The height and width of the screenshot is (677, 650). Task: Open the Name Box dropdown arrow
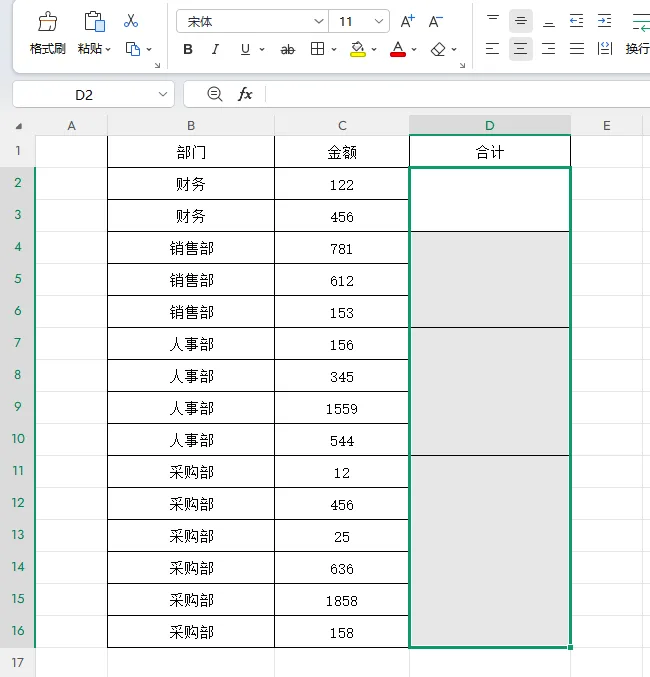[163, 94]
